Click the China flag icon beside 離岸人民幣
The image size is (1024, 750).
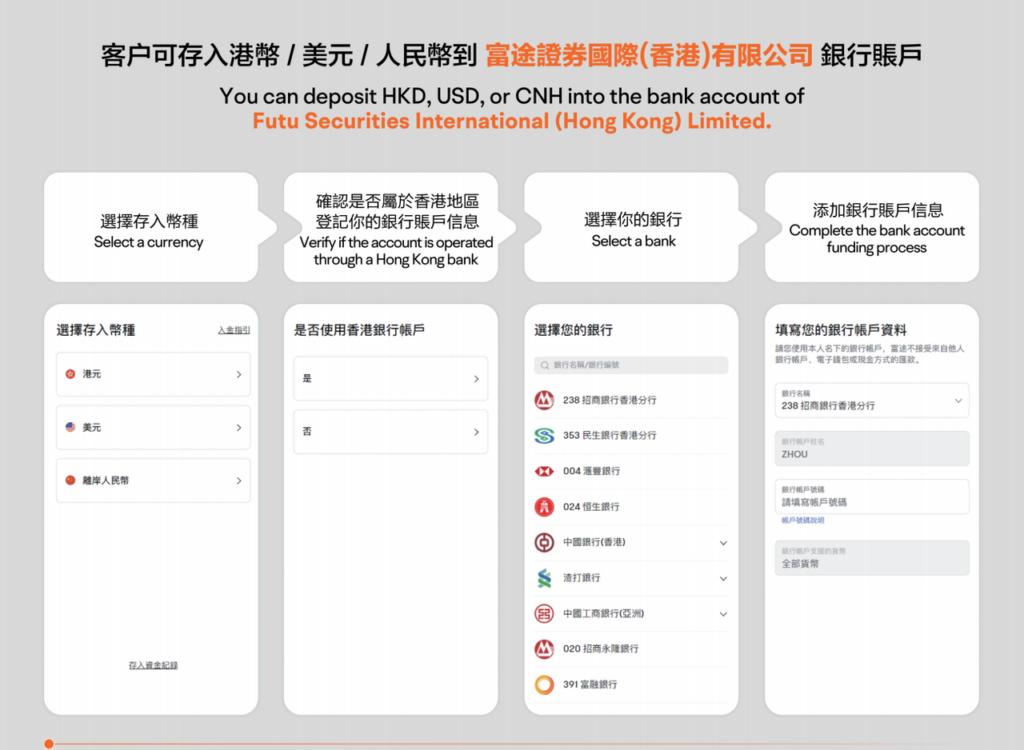[x=71, y=480]
